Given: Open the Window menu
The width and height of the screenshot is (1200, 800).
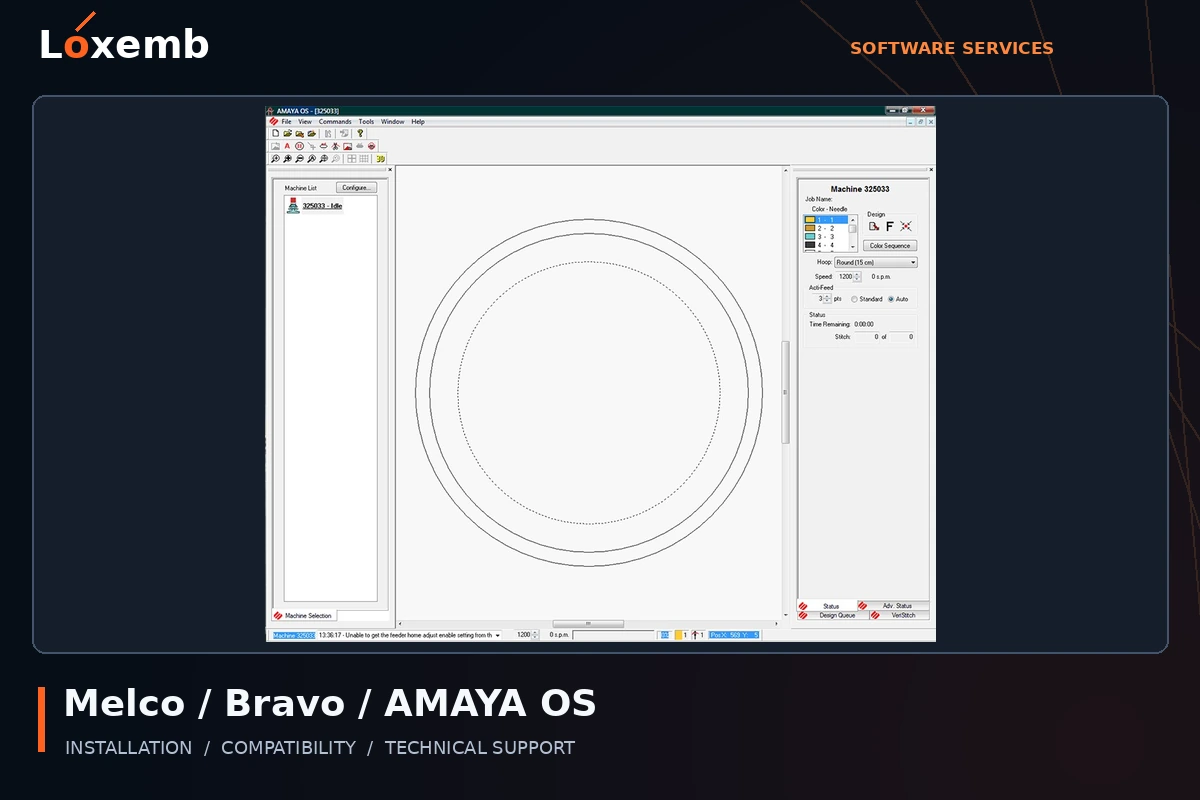Looking at the screenshot, I should pos(392,122).
